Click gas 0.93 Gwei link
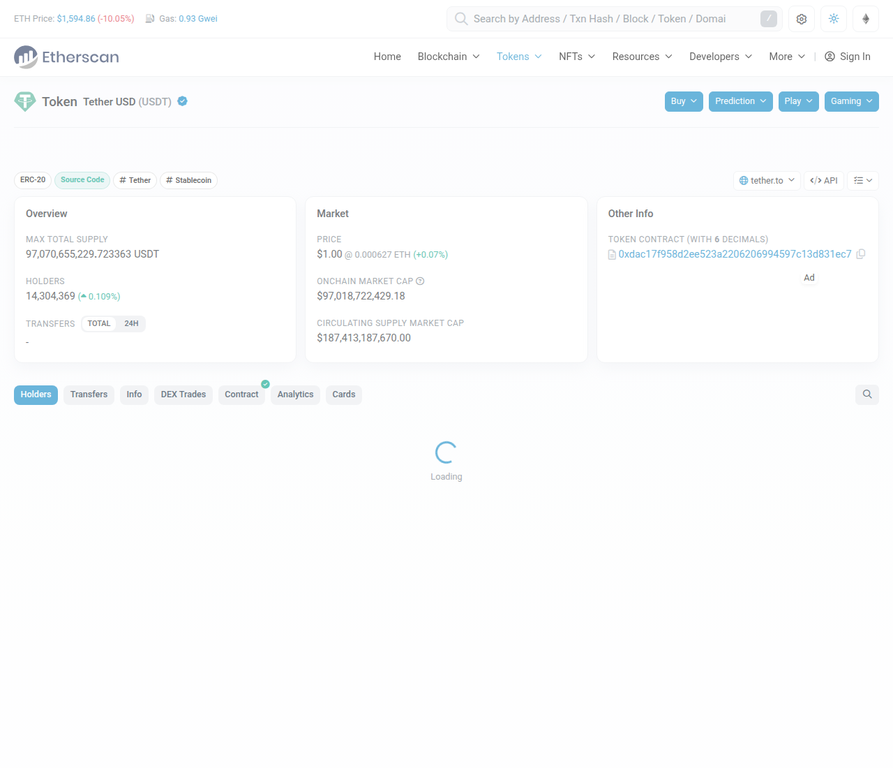893x768 pixels. pyautogui.click(x=198, y=19)
